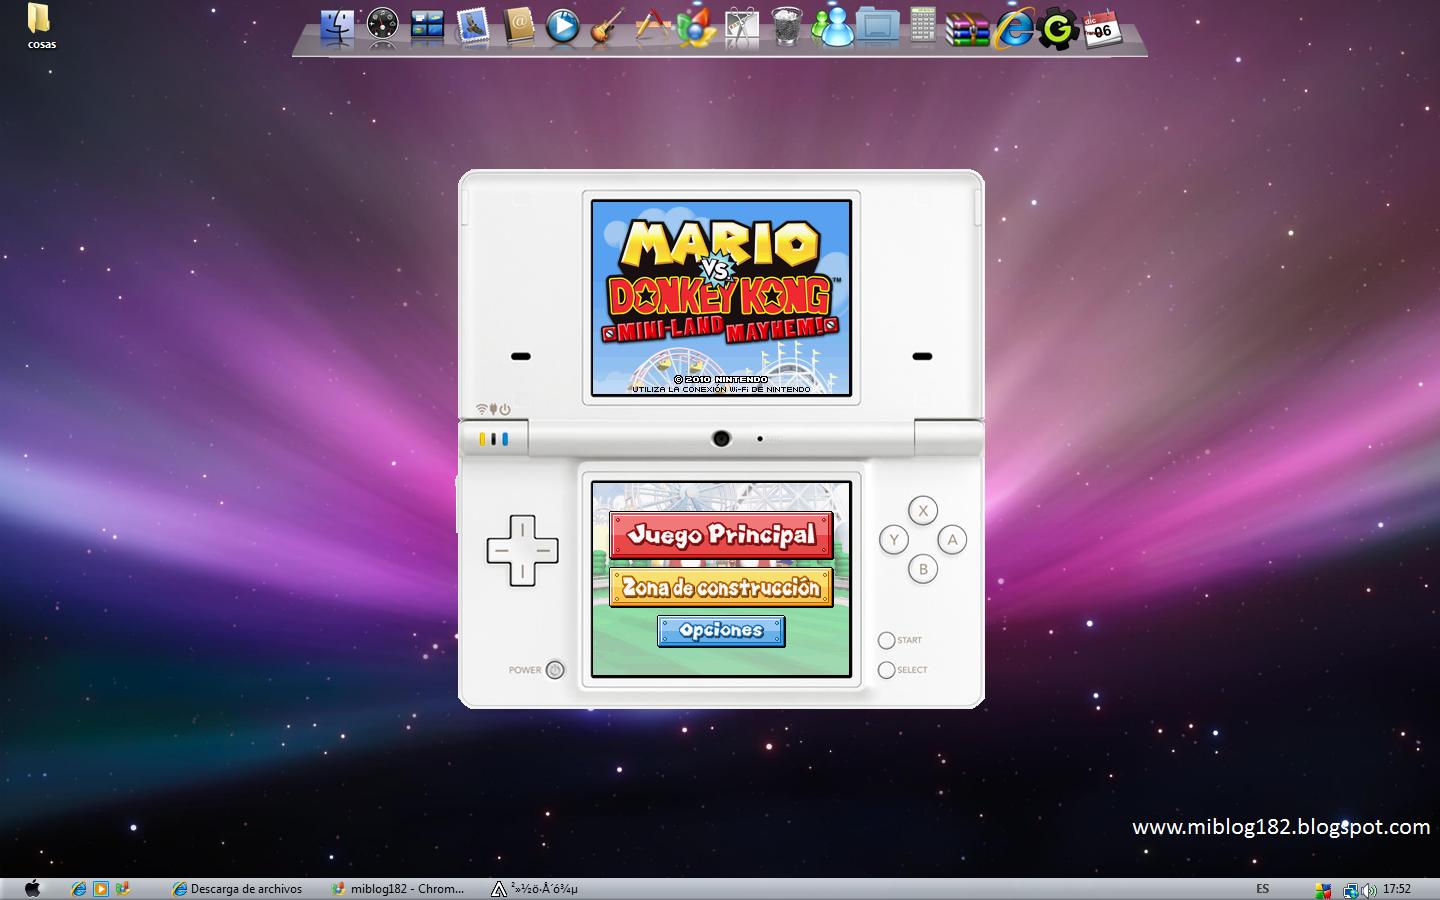Image resolution: width=1440 pixels, height=900 pixels.
Task: Click the A button on DS
Action: (952, 540)
